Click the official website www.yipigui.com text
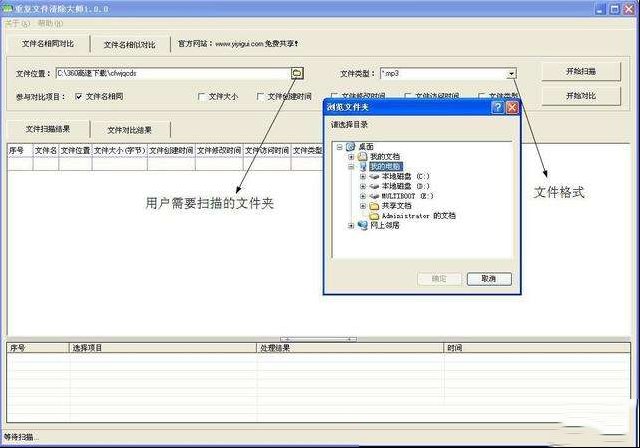Image resolution: width=640 pixels, height=448 pixels. click(x=239, y=44)
